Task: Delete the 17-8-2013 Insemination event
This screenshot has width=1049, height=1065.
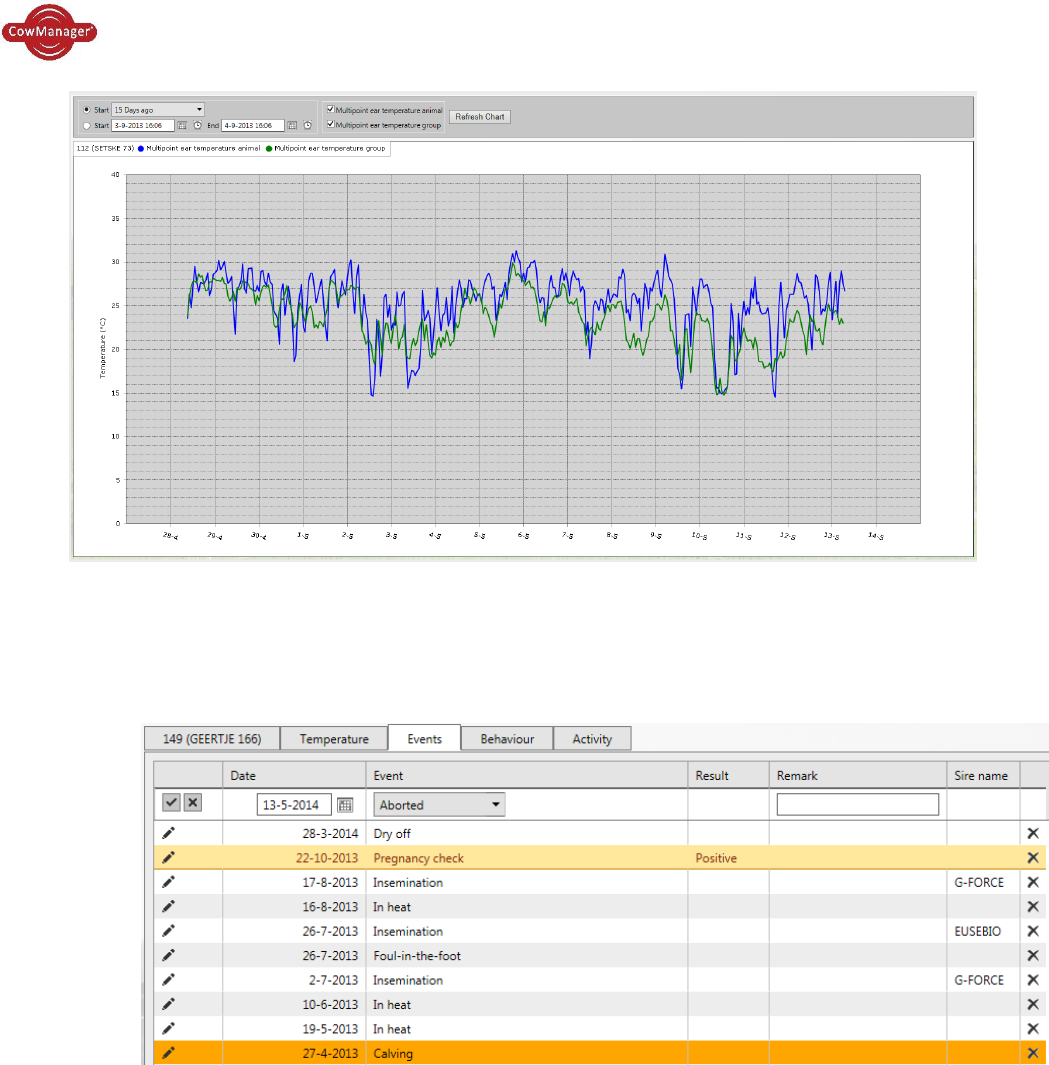Action: 1033,882
